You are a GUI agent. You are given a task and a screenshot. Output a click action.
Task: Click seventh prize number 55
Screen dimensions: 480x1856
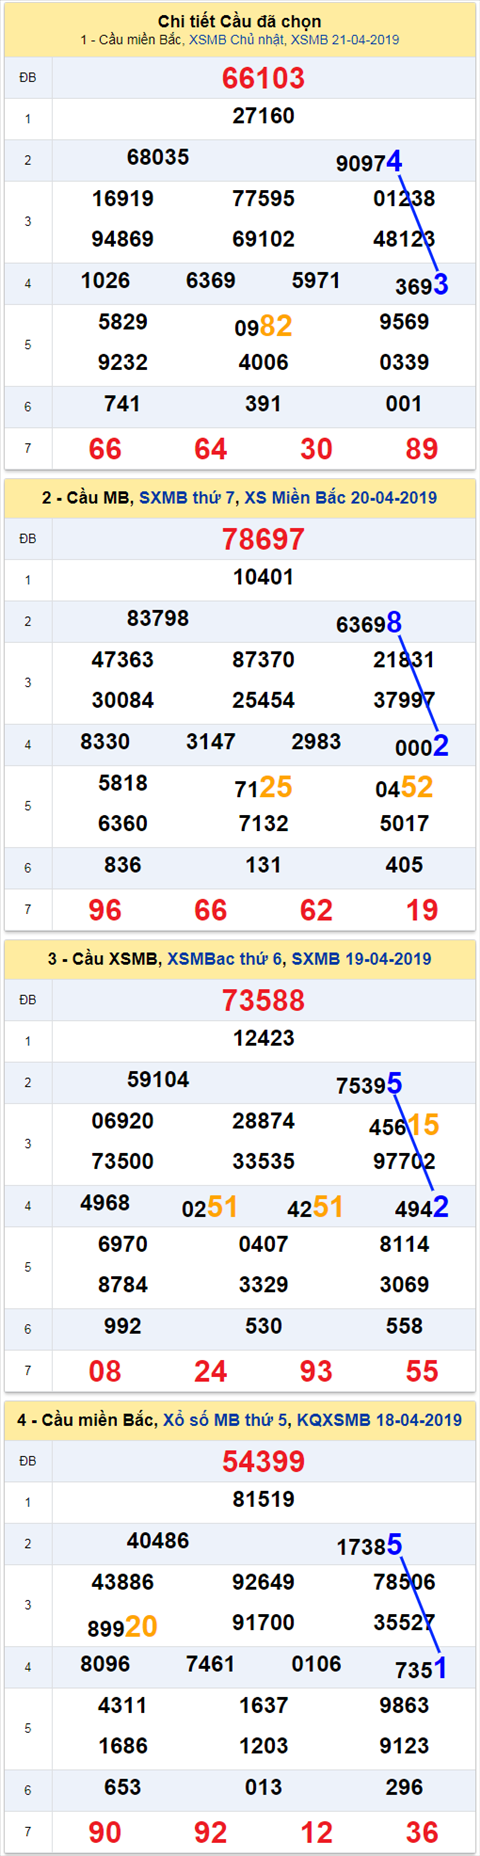(422, 1371)
